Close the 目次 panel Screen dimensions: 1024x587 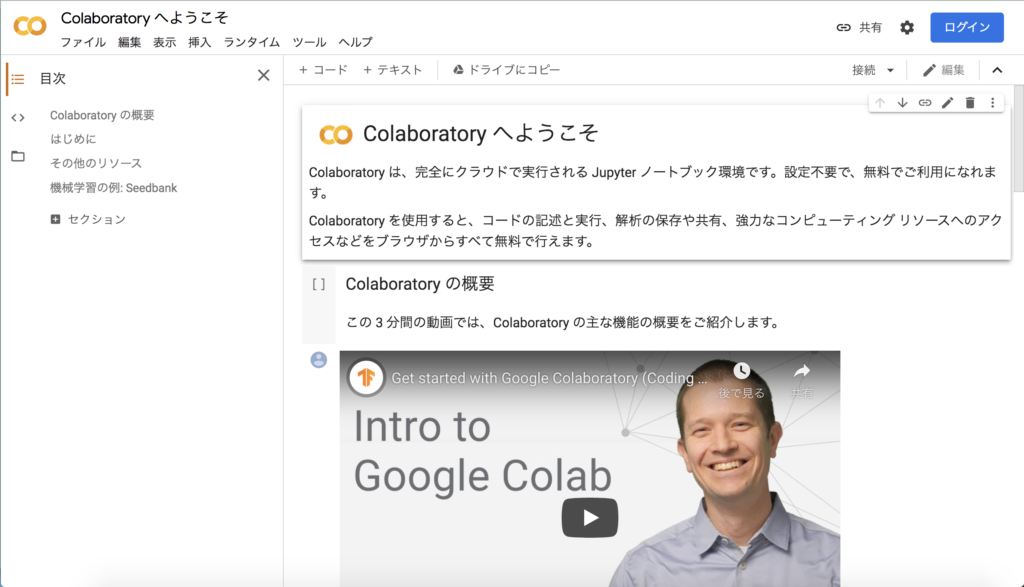263,76
